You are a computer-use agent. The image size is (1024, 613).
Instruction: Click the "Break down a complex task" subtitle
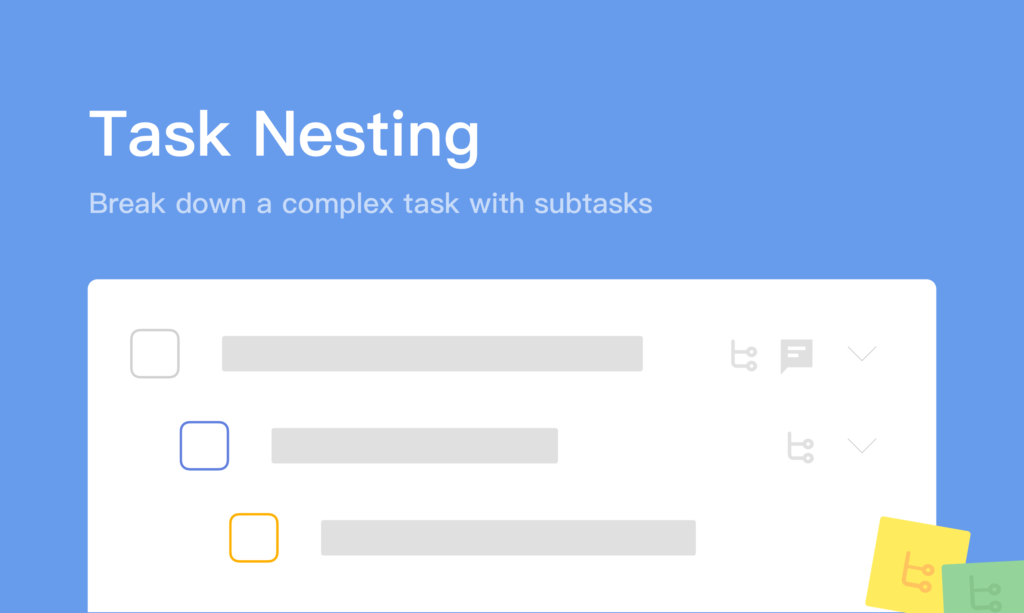coord(370,204)
